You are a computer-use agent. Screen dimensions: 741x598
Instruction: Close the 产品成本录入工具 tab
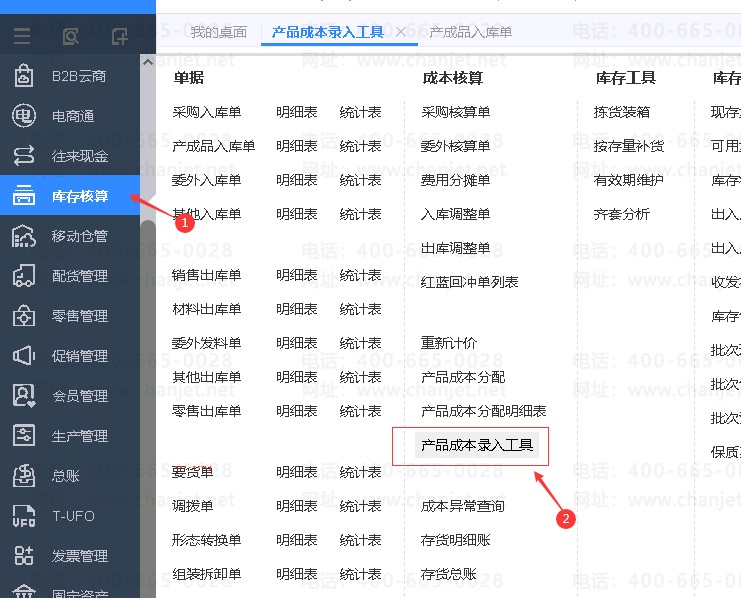click(x=401, y=32)
